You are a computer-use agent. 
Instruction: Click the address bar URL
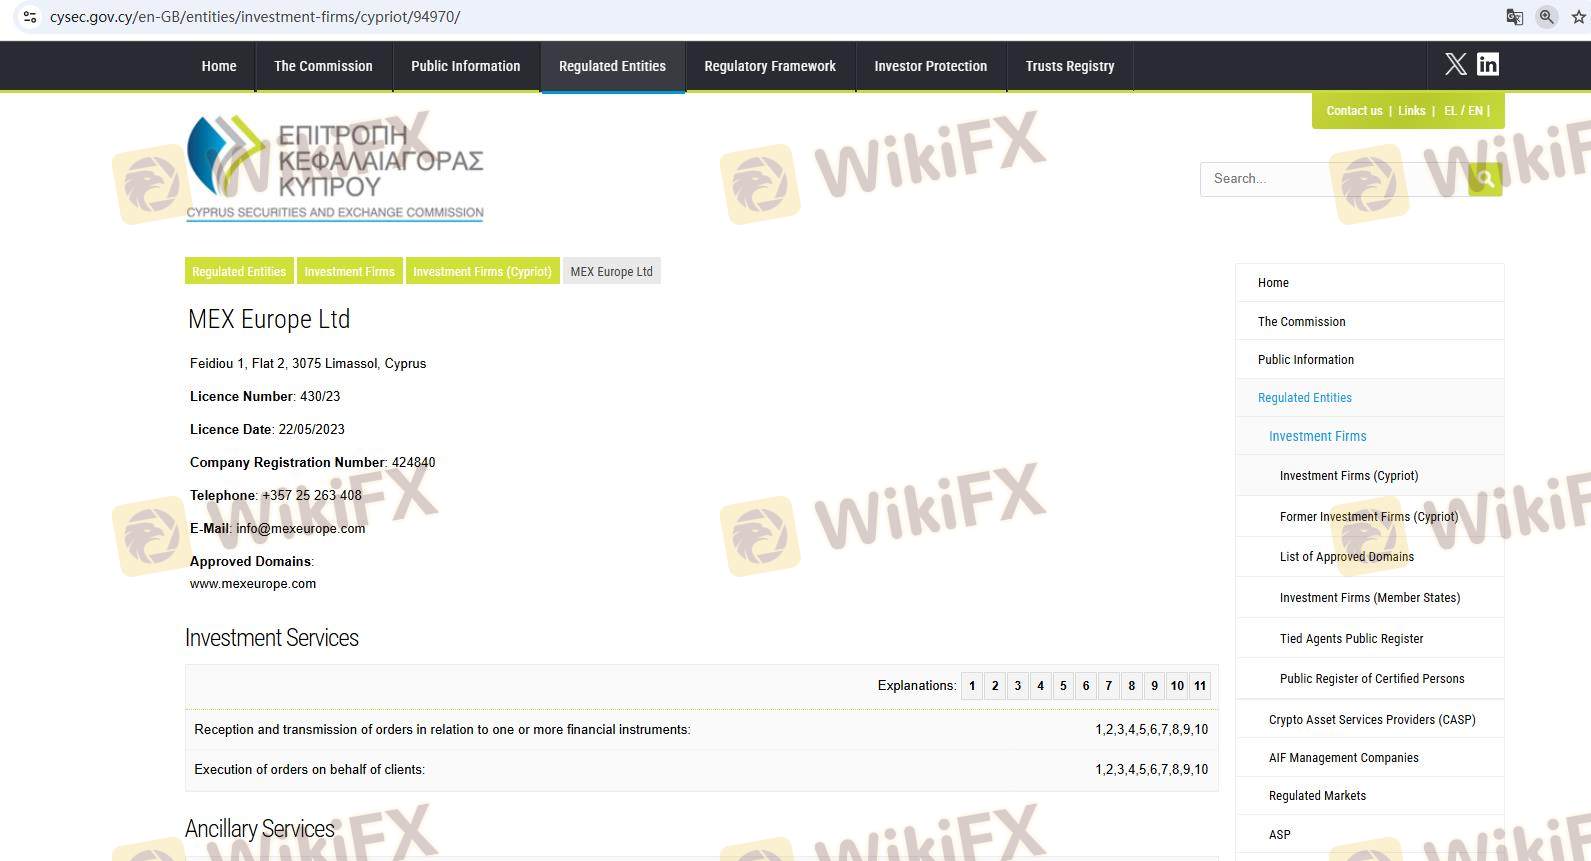click(x=255, y=17)
